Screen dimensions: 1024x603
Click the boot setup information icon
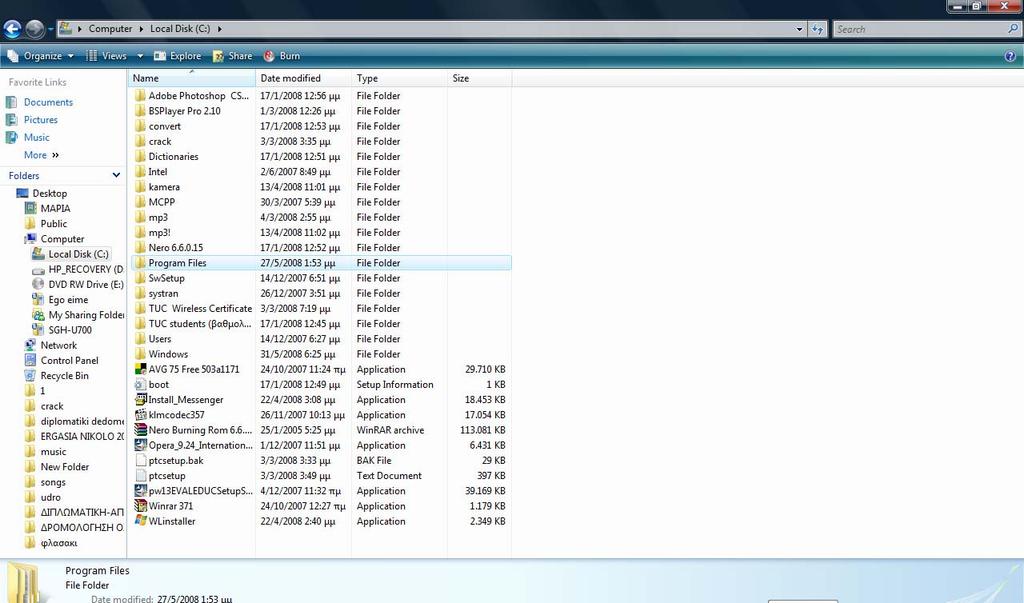coord(140,384)
